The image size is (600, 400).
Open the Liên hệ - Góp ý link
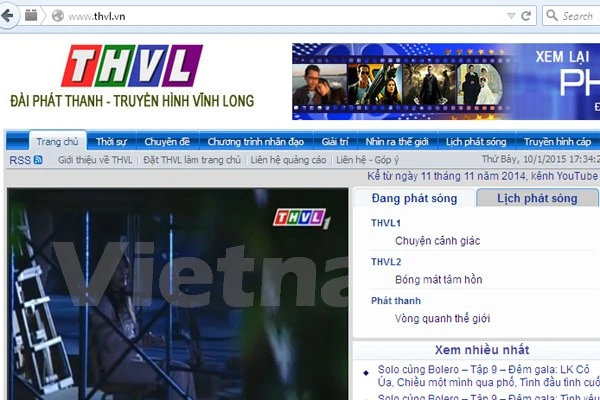point(367,160)
